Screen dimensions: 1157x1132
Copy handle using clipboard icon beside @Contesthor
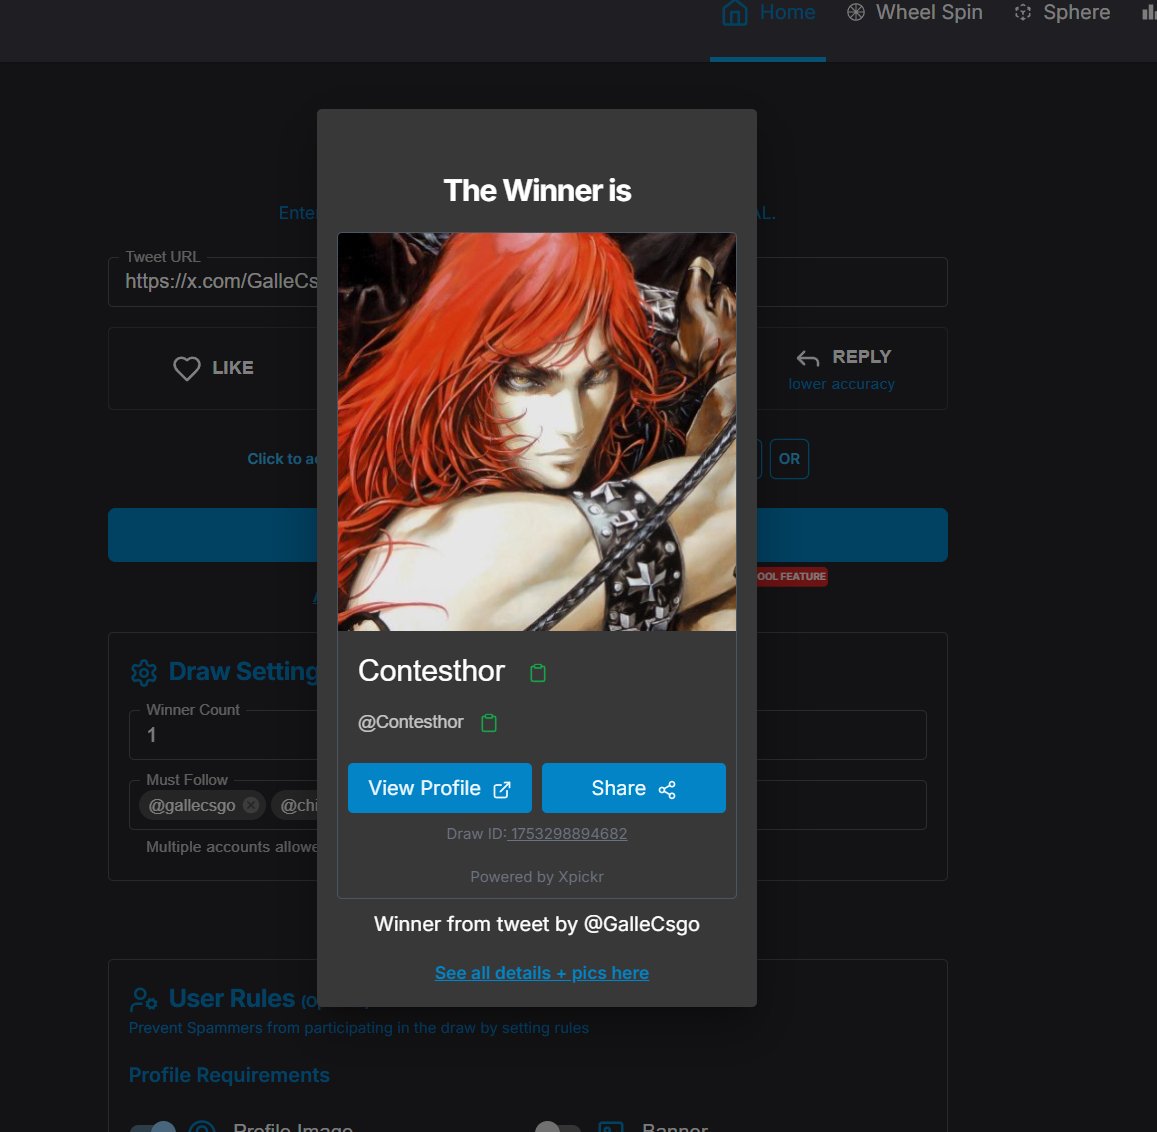[488, 722]
